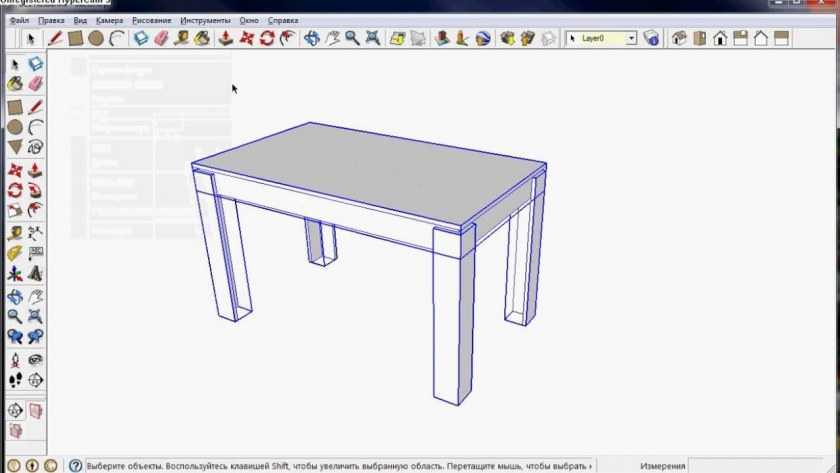Activate the Orbit tool in top toolbar
This screenshot has height=473, width=840.
(312, 39)
